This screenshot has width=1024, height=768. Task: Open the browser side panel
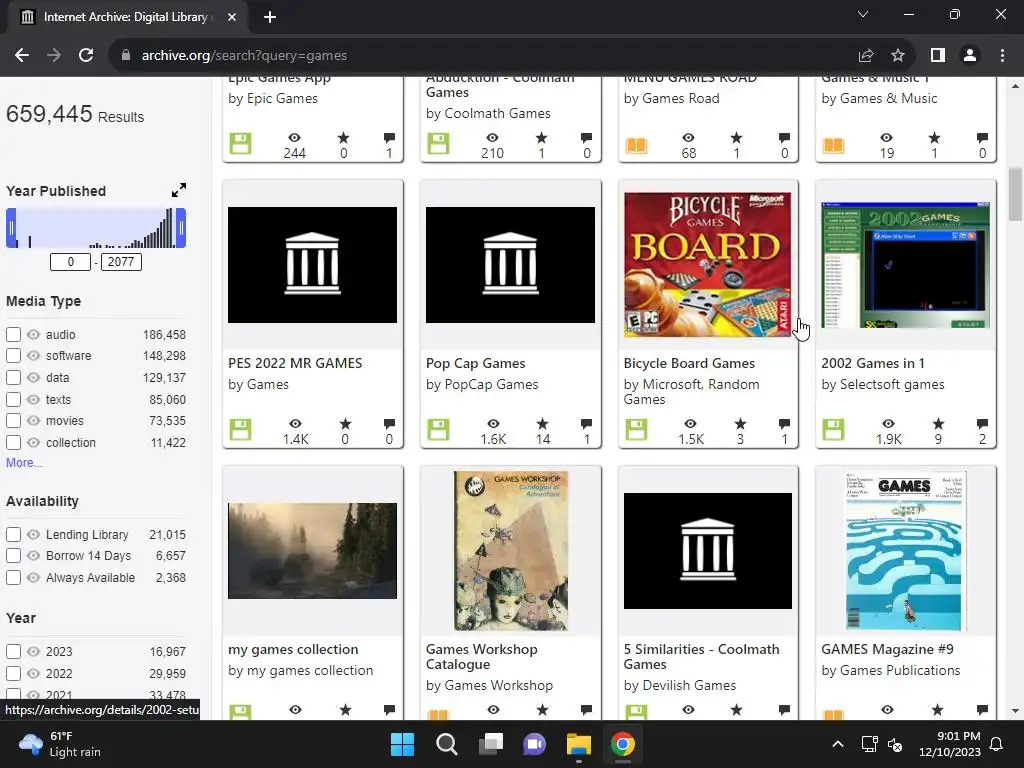coord(938,56)
